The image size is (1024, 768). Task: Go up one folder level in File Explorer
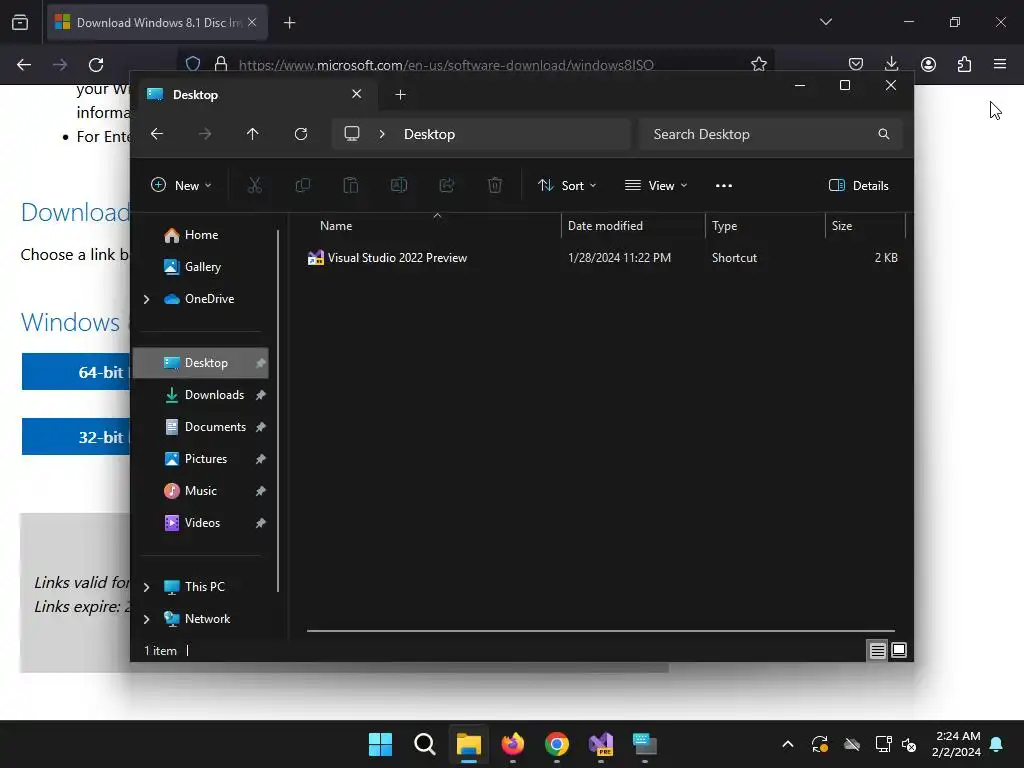click(x=253, y=134)
